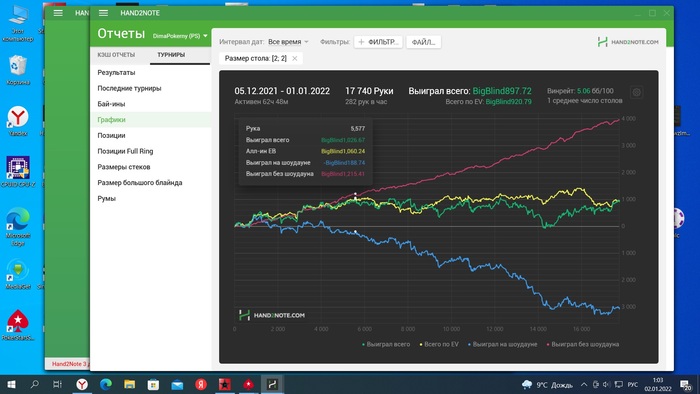Click the add filter button
700x394 pixels.
[379, 42]
